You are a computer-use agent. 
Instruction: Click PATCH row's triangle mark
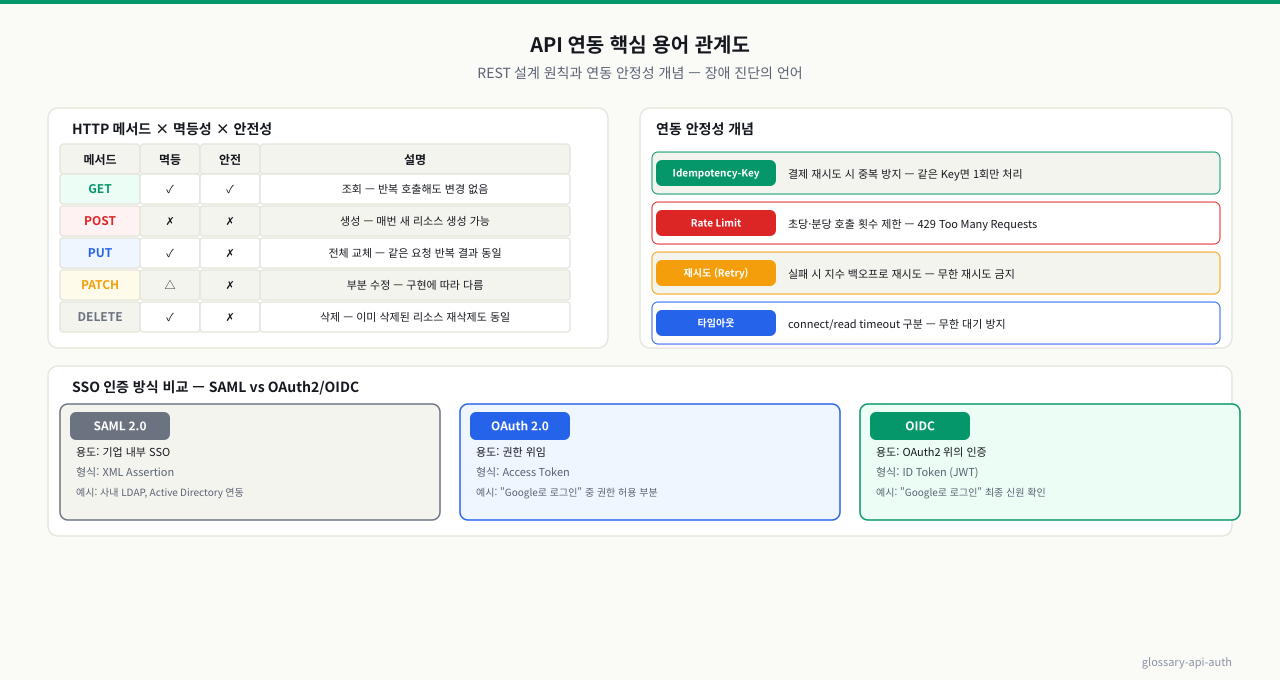click(x=170, y=285)
